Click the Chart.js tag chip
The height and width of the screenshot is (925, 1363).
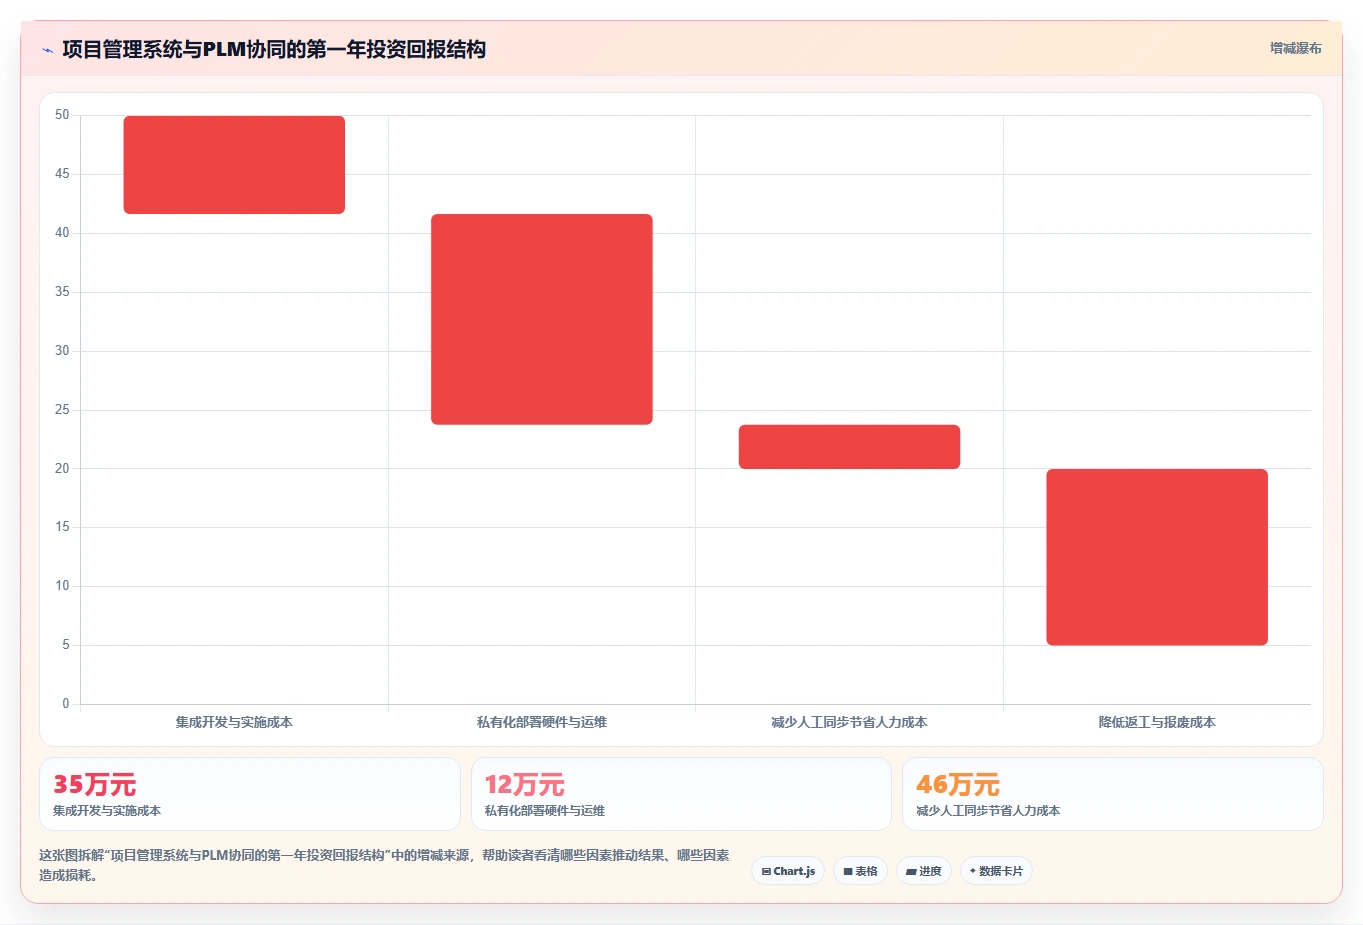788,871
